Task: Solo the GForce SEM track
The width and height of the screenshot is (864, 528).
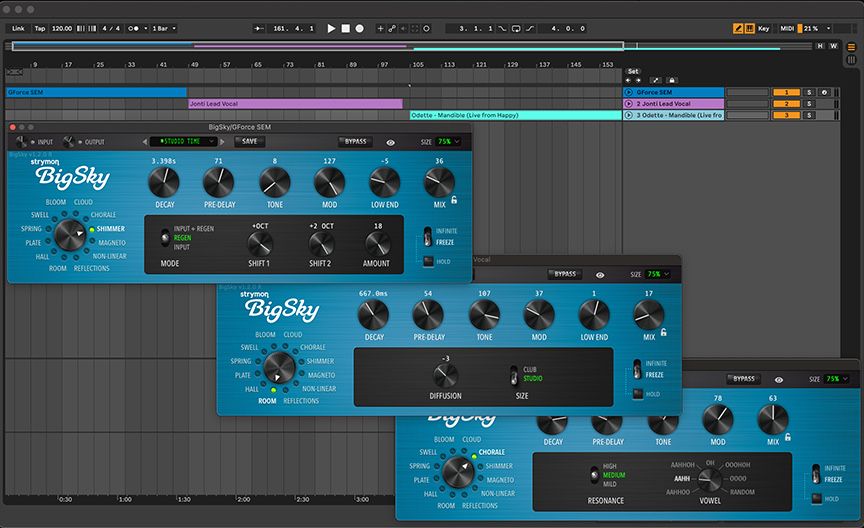Action: [808, 93]
